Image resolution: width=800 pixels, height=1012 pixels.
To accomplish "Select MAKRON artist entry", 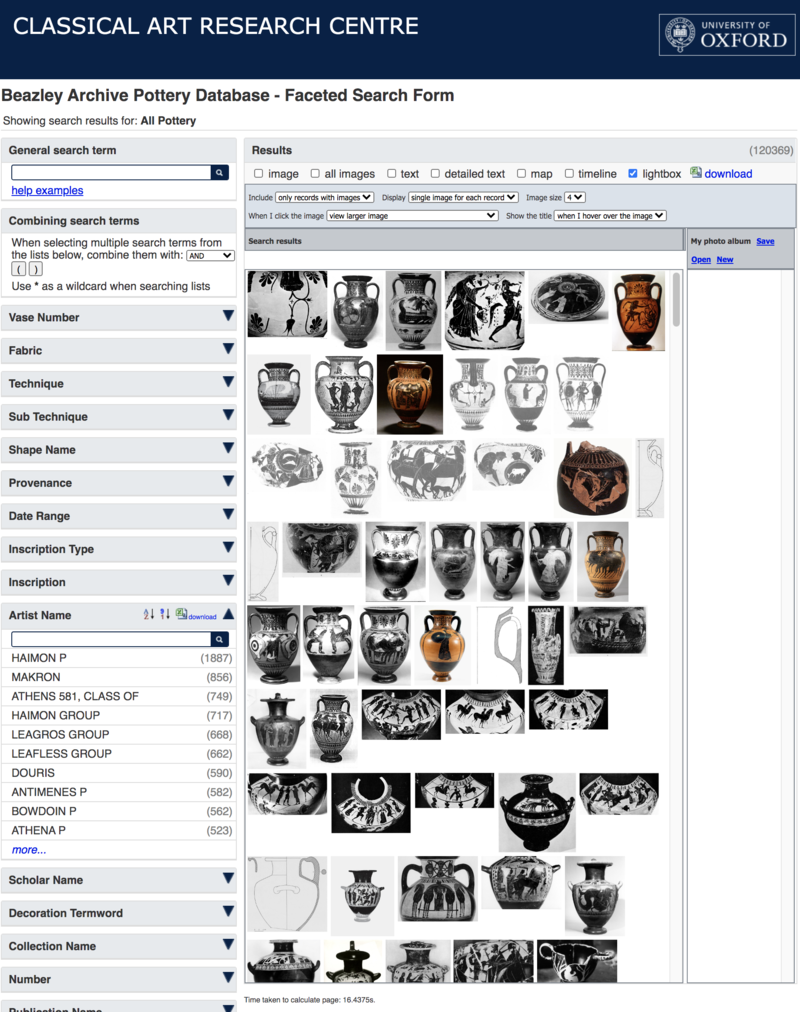I will click(119, 677).
